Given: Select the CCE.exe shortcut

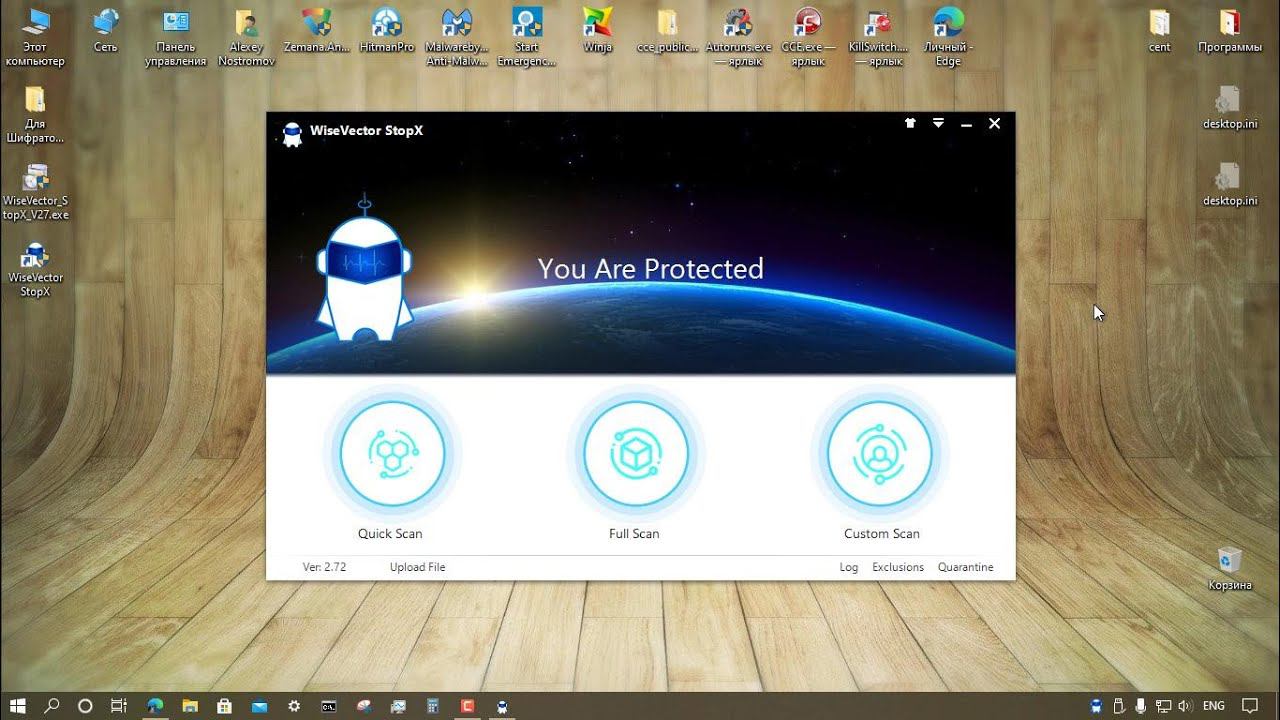Looking at the screenshot, I should [x=808, y=38].
